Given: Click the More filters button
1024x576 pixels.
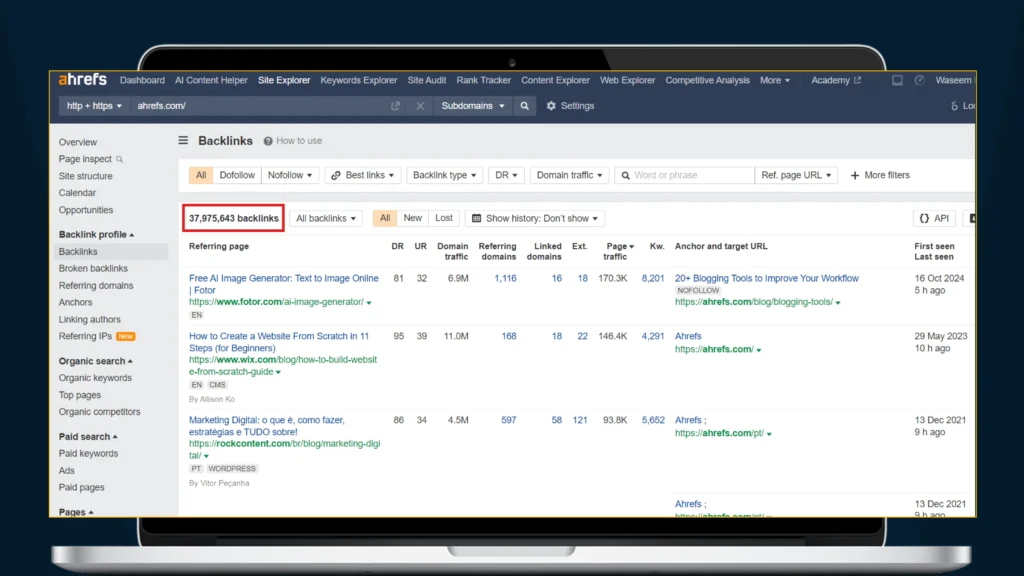Looking at the screenshot, I should (880, 175).
